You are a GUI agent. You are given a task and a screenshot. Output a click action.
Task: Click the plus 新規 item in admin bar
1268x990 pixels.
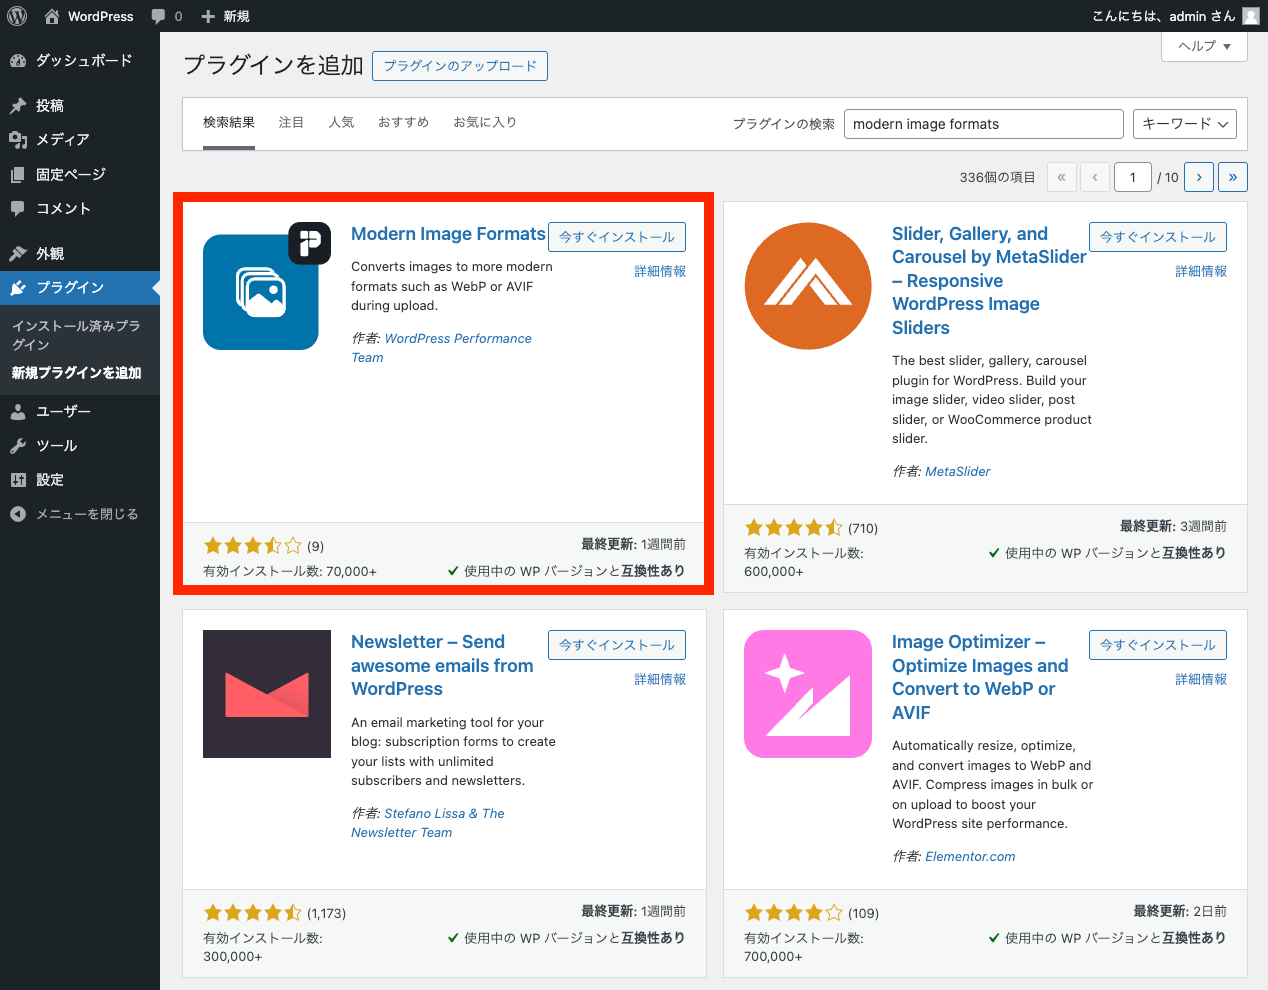tap(225, 16)
